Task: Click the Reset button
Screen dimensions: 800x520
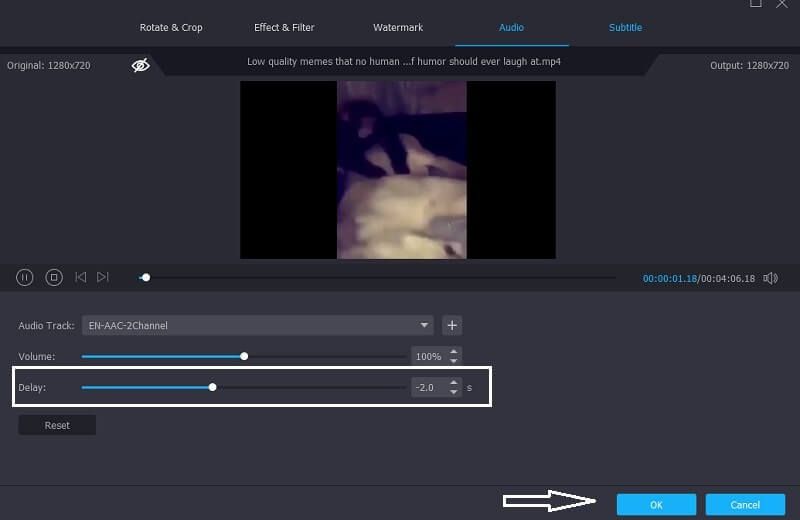Action: click(x=57, y=425)
